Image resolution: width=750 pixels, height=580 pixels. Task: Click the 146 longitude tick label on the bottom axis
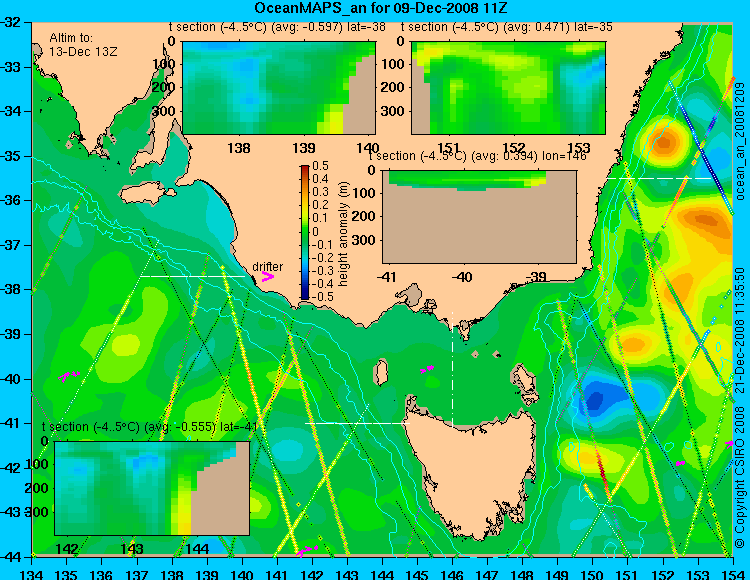(x=452, y=574)
